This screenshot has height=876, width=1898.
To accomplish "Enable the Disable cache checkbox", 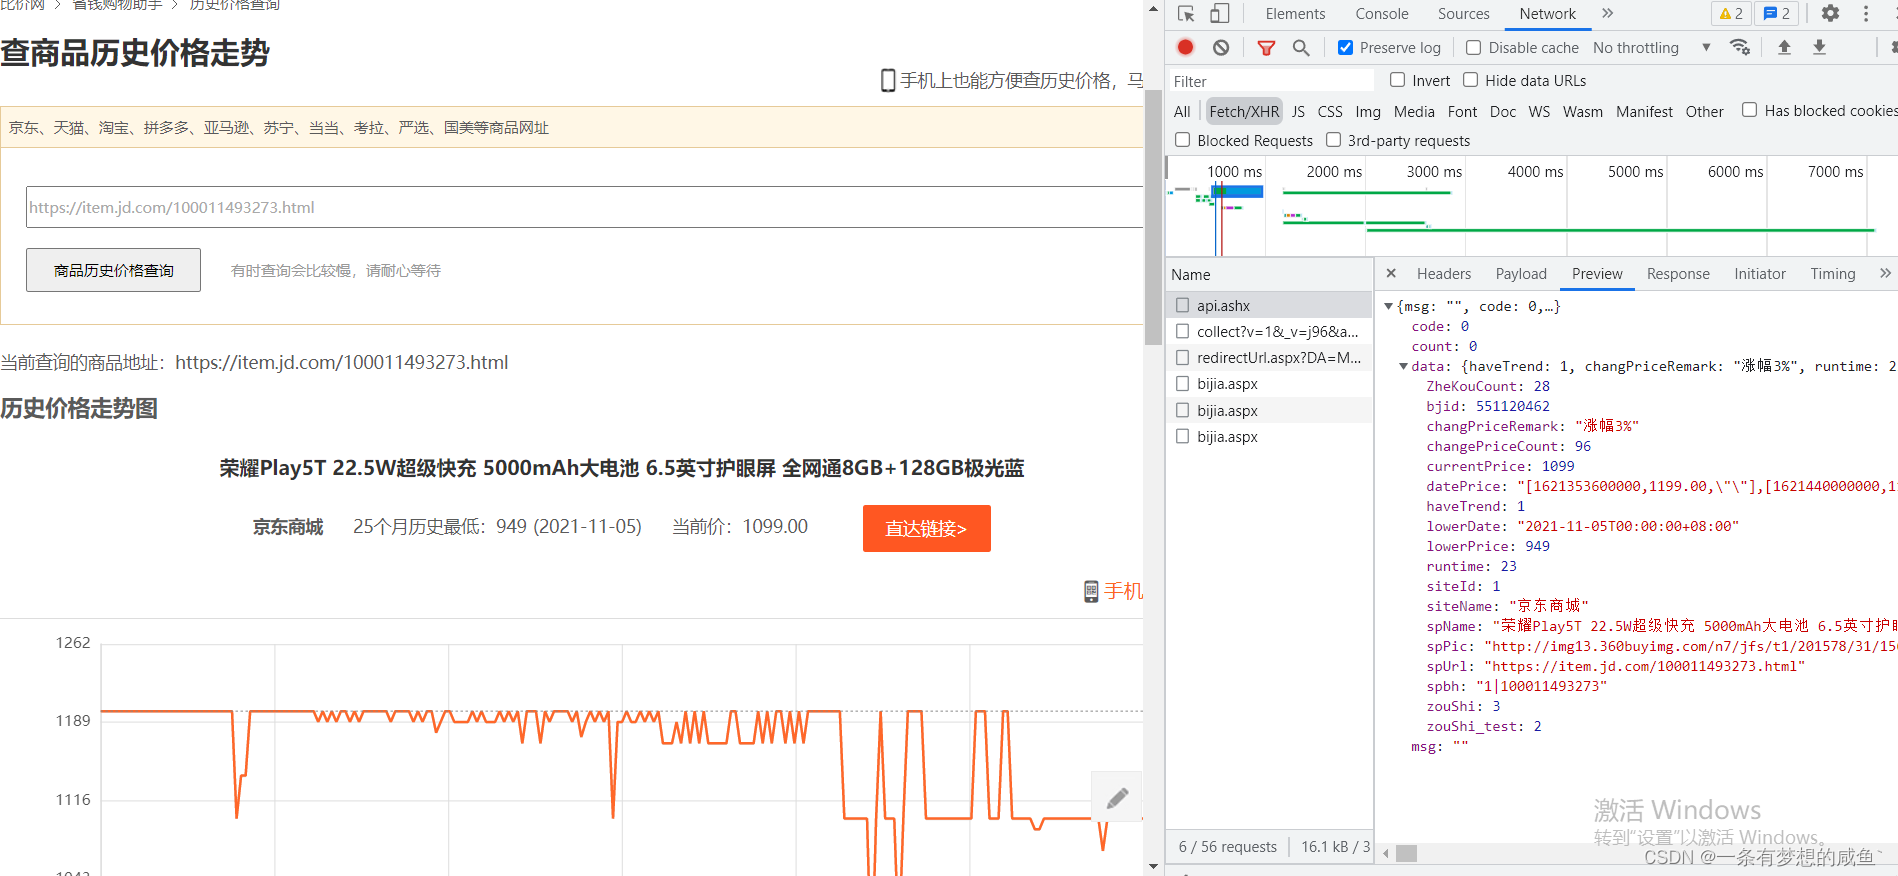I will (1473, 47).
